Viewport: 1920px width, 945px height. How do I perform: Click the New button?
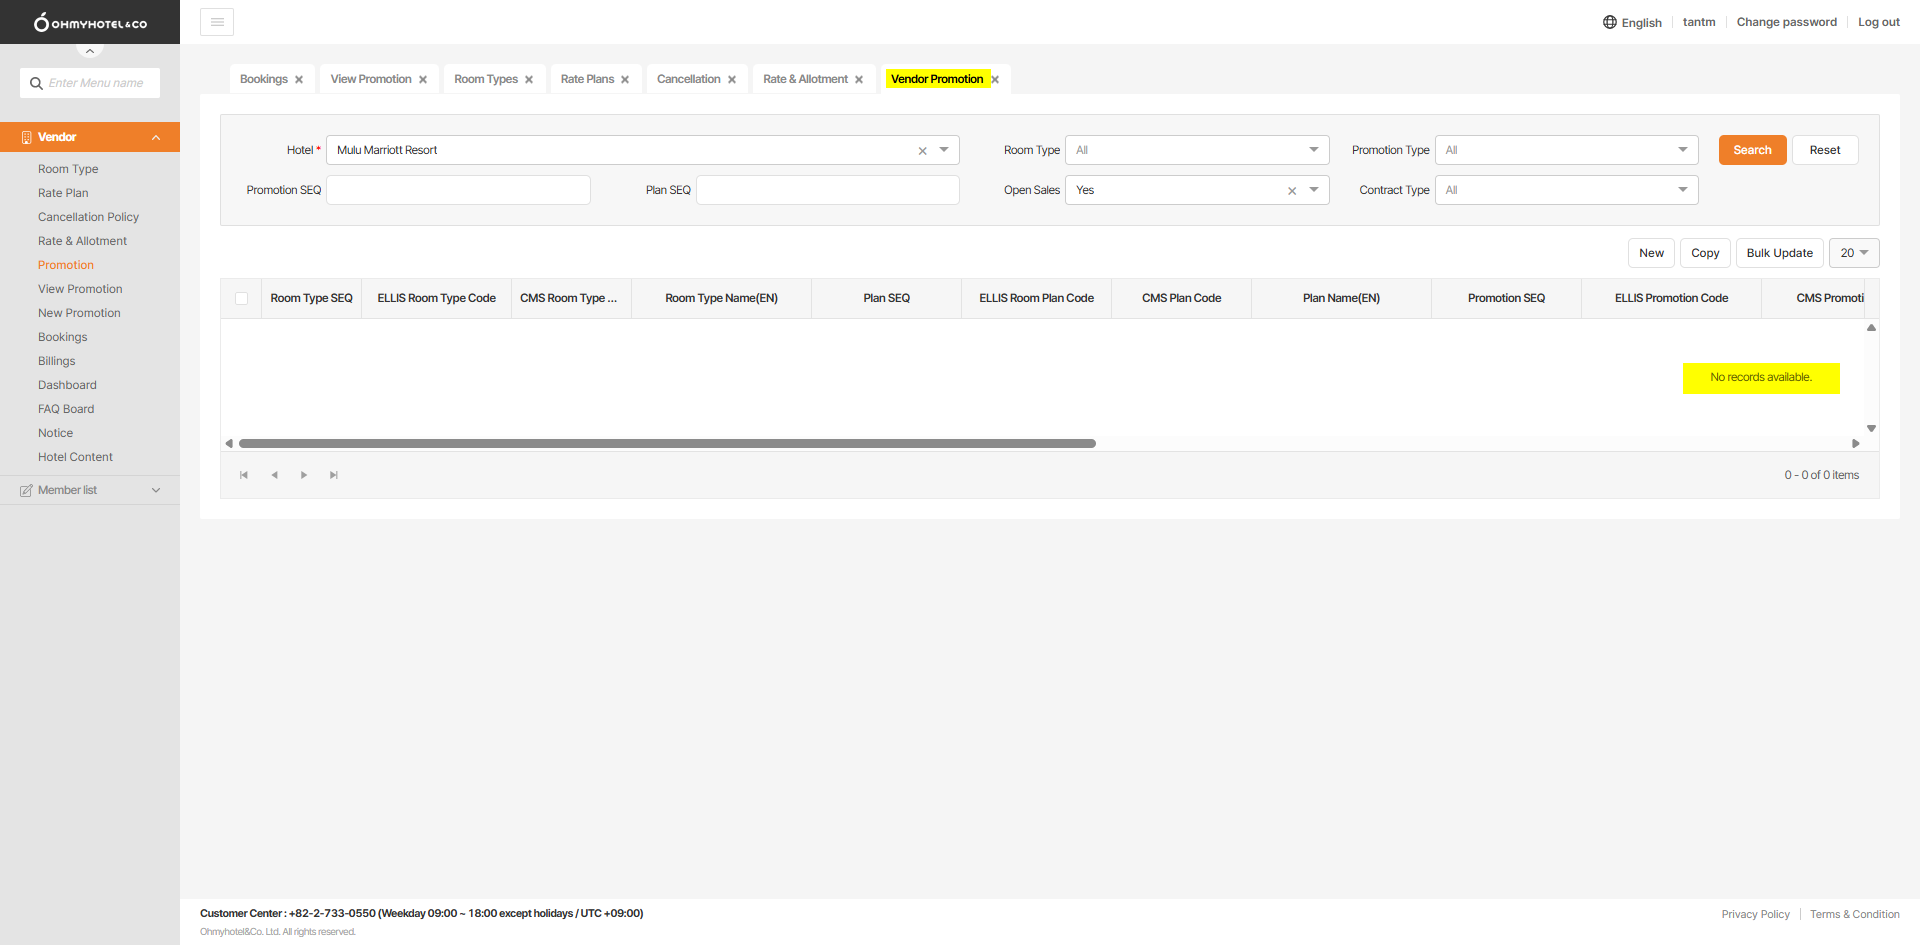pyautogui.click(x=1651, y=253)
